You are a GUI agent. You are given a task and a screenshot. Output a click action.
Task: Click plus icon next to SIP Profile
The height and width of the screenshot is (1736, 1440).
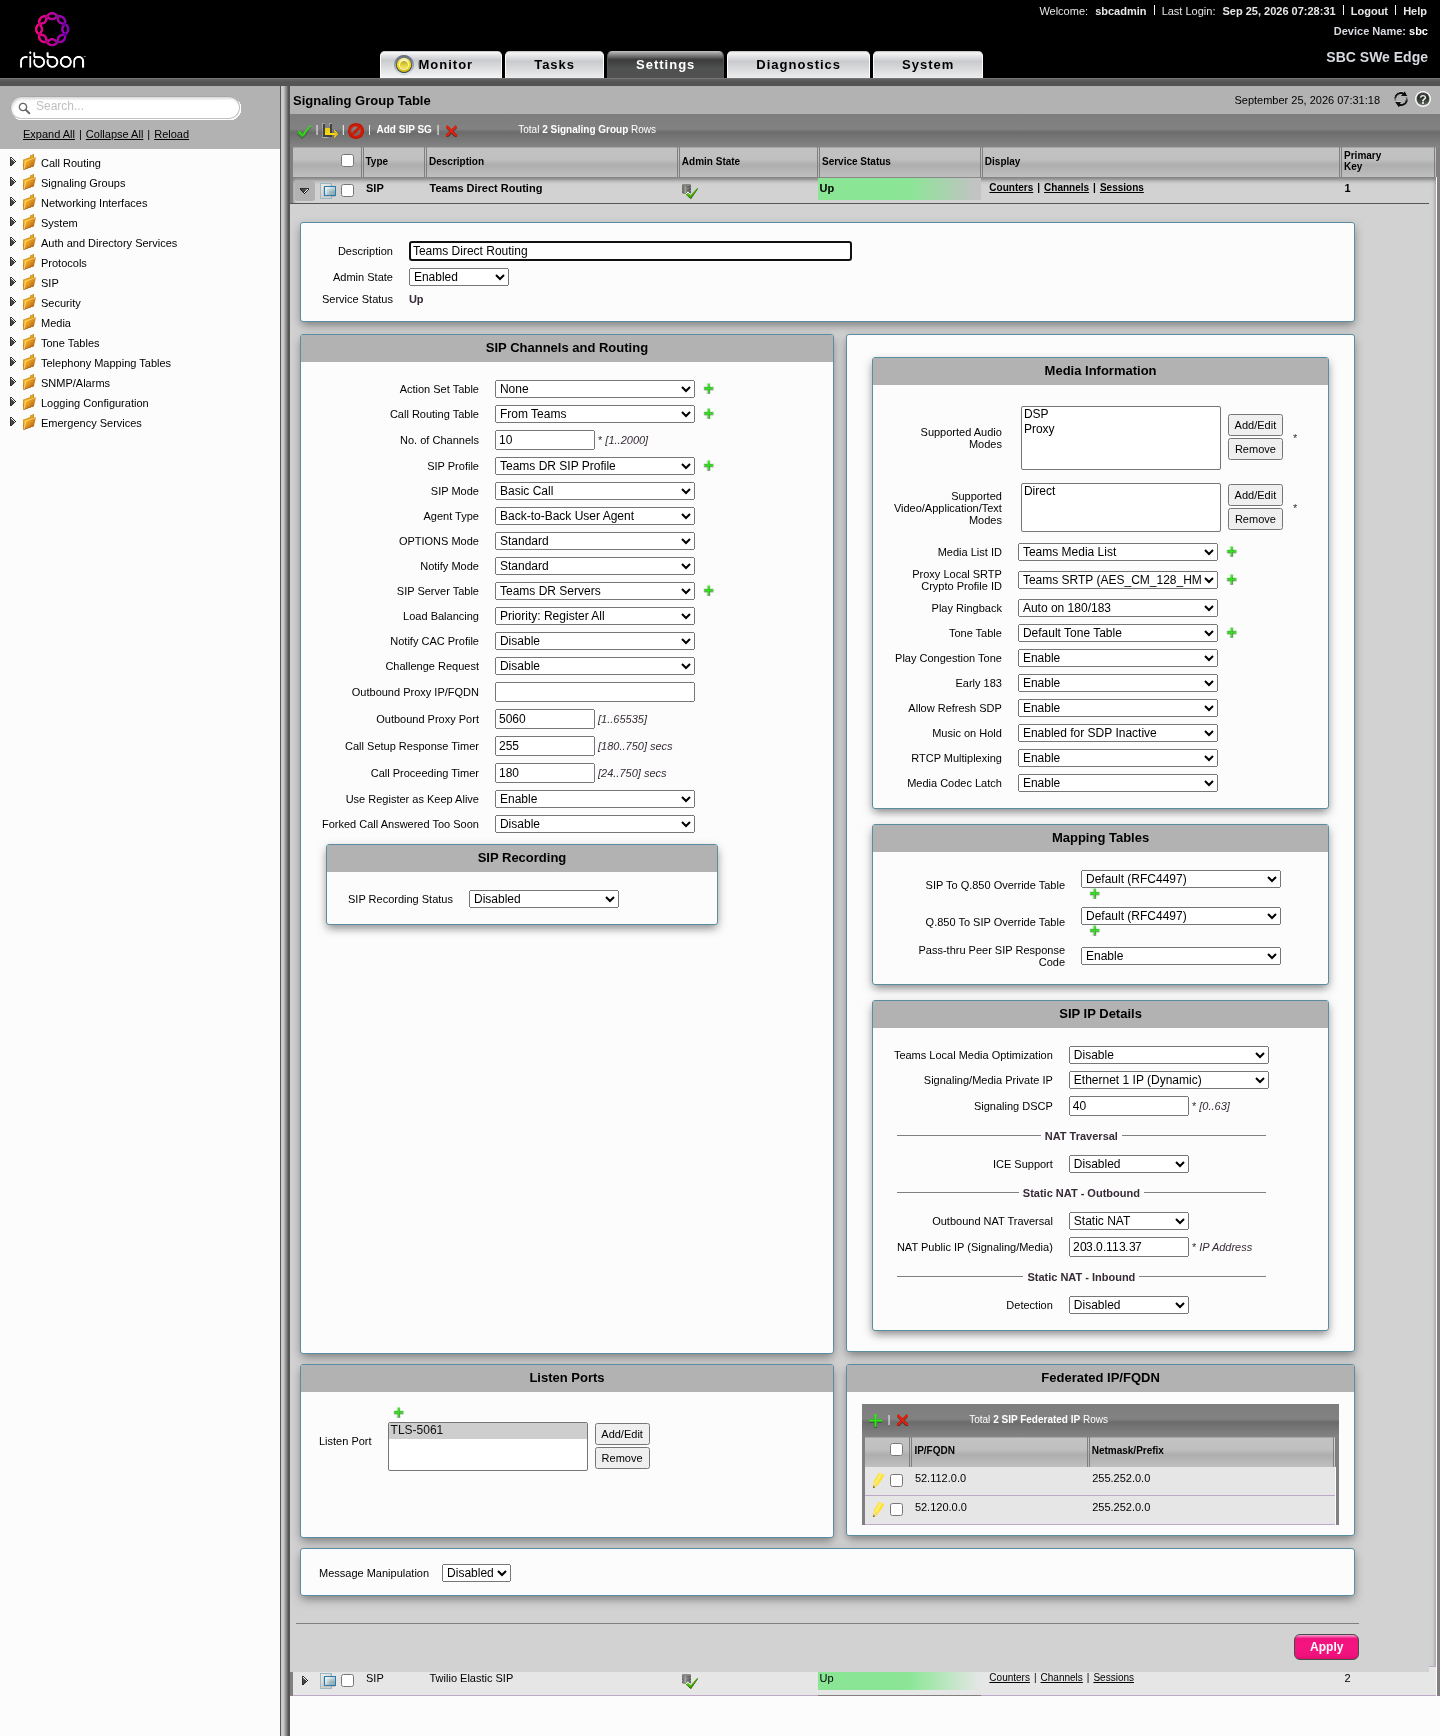tap(708, 466)
